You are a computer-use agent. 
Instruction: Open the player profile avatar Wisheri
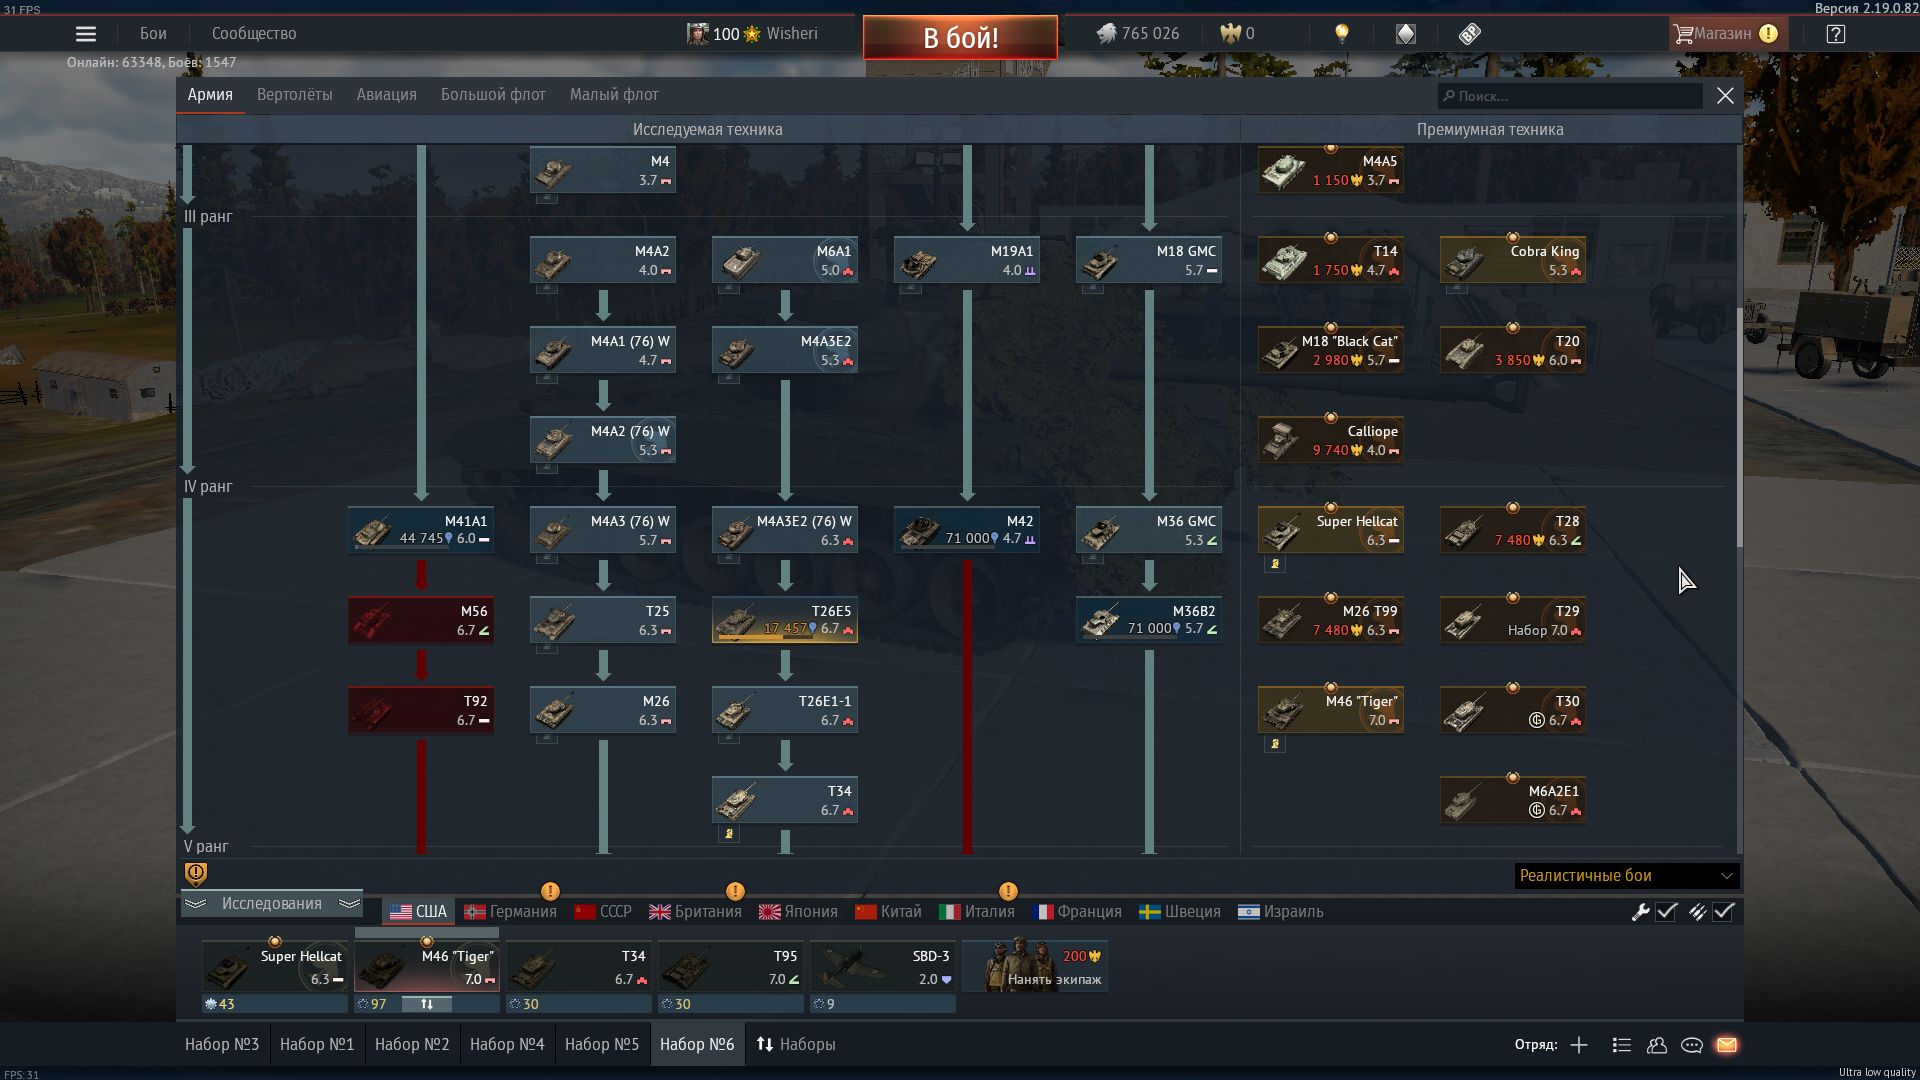pyautogui.click(x=697, y=34)
